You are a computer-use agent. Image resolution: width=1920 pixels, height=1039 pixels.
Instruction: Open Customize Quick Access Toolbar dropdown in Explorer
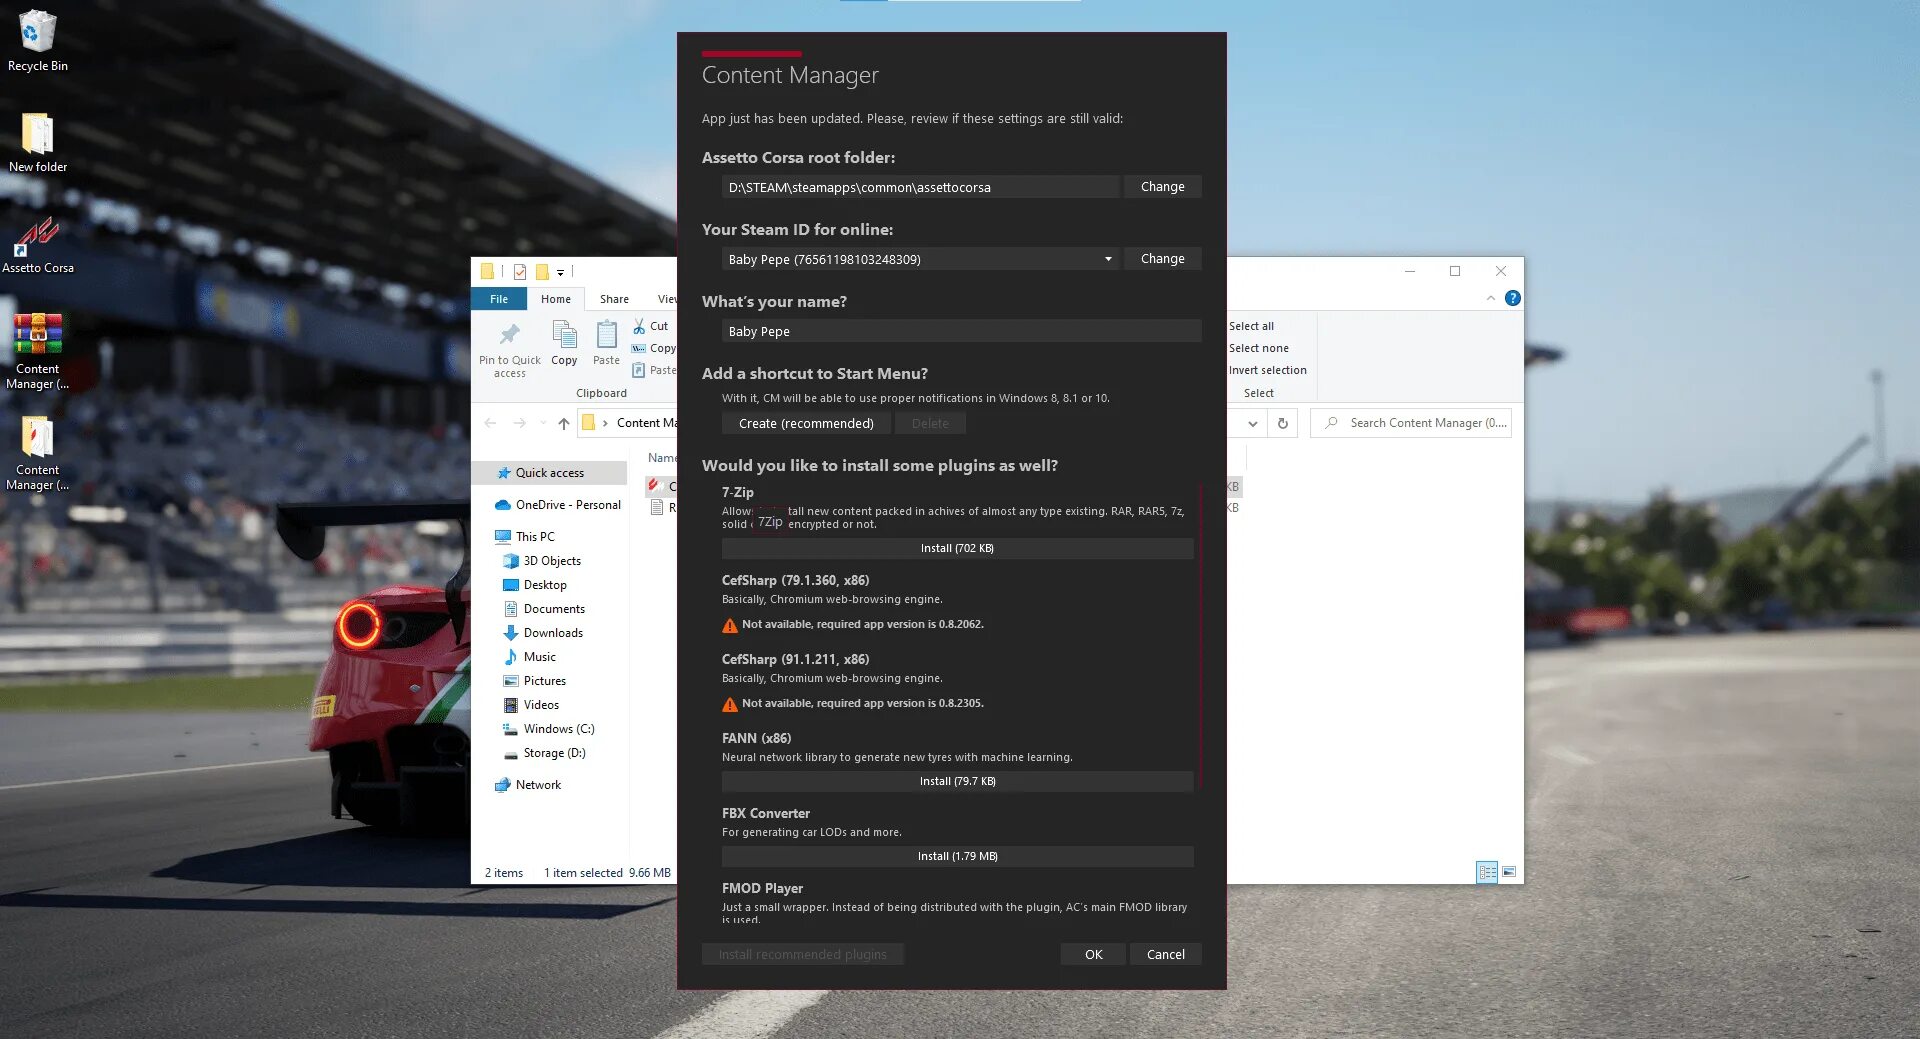point(560,272)
